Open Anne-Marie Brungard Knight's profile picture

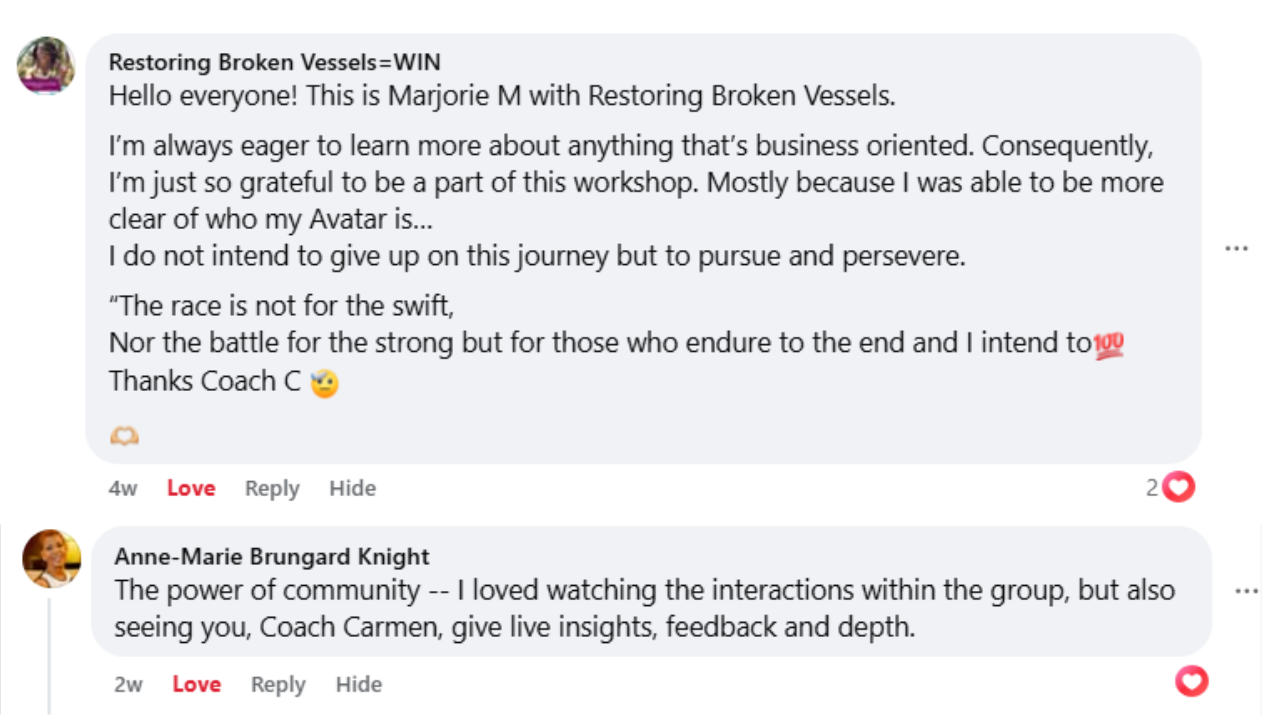[x=52, y=558]
